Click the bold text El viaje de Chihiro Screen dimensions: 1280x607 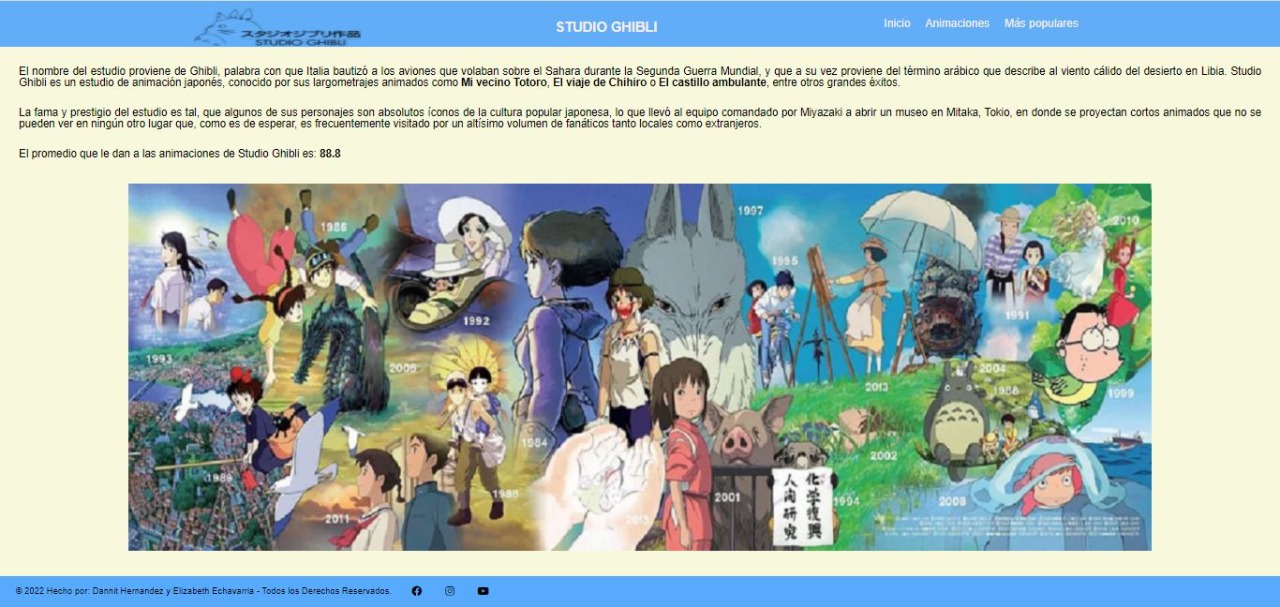(599, 83)
